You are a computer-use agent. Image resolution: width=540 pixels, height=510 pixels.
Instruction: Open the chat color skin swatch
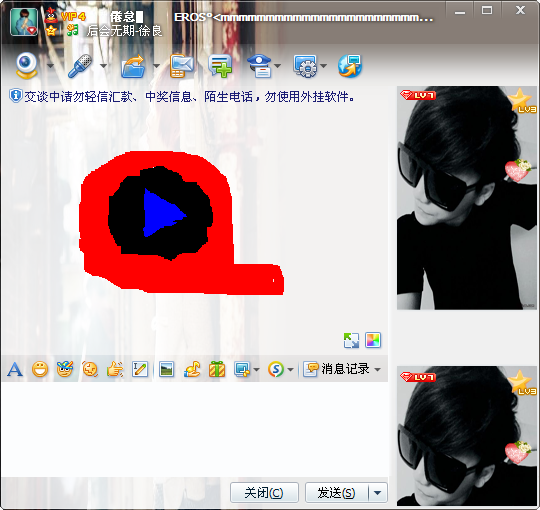click(373, 340)
